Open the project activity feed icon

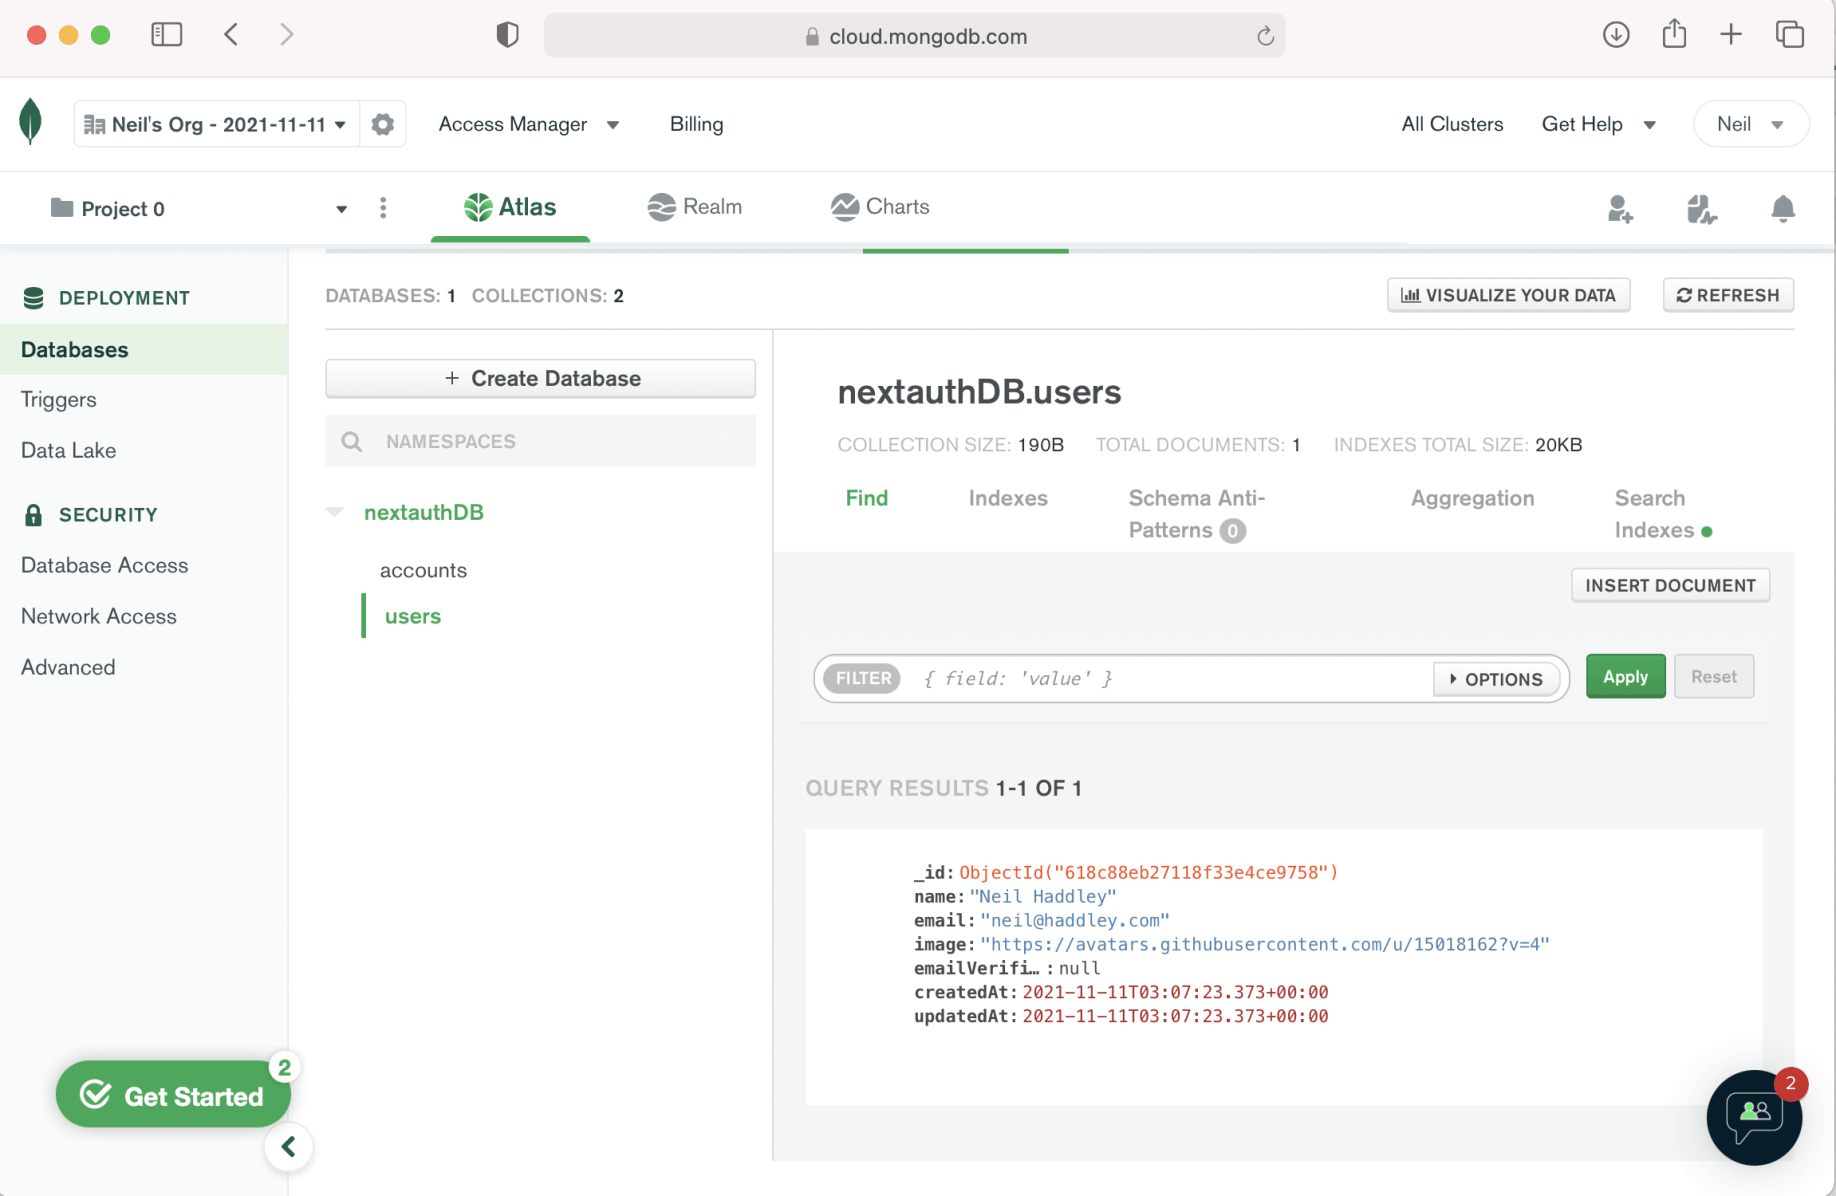pyautogui.click(x=1701, y=208)
